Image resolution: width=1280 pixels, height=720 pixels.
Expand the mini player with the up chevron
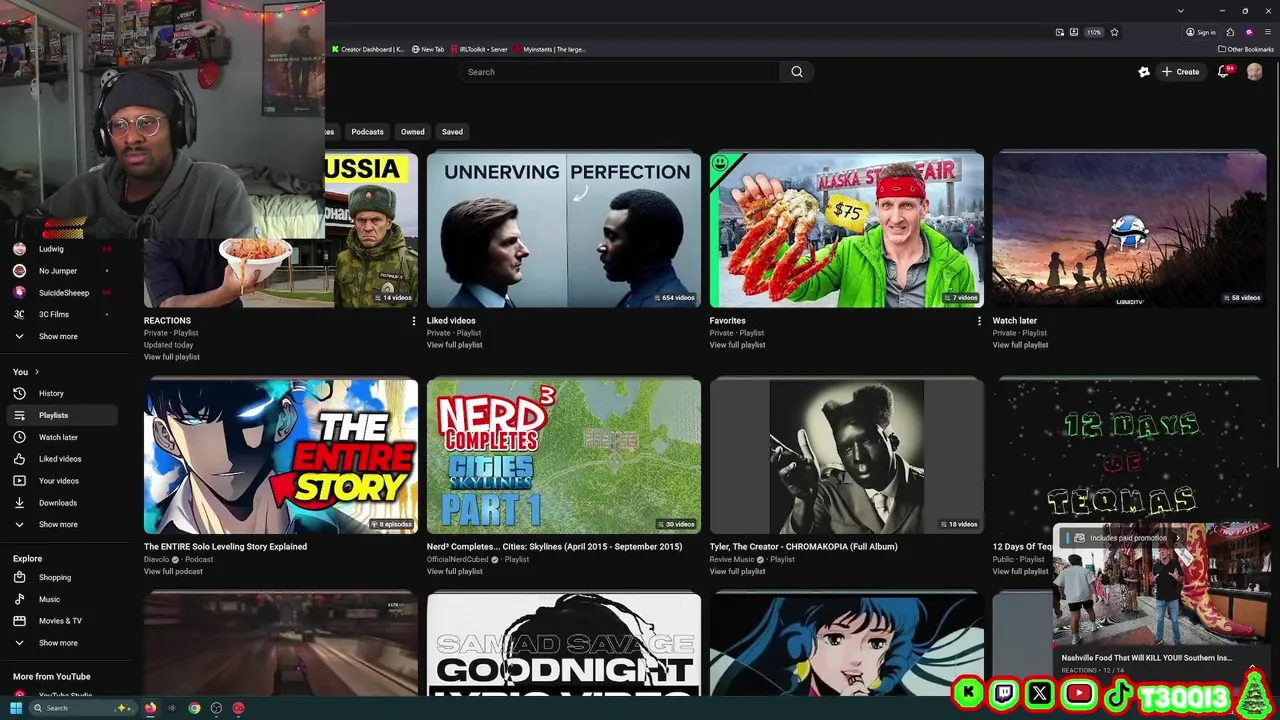tap(1252, 667)
